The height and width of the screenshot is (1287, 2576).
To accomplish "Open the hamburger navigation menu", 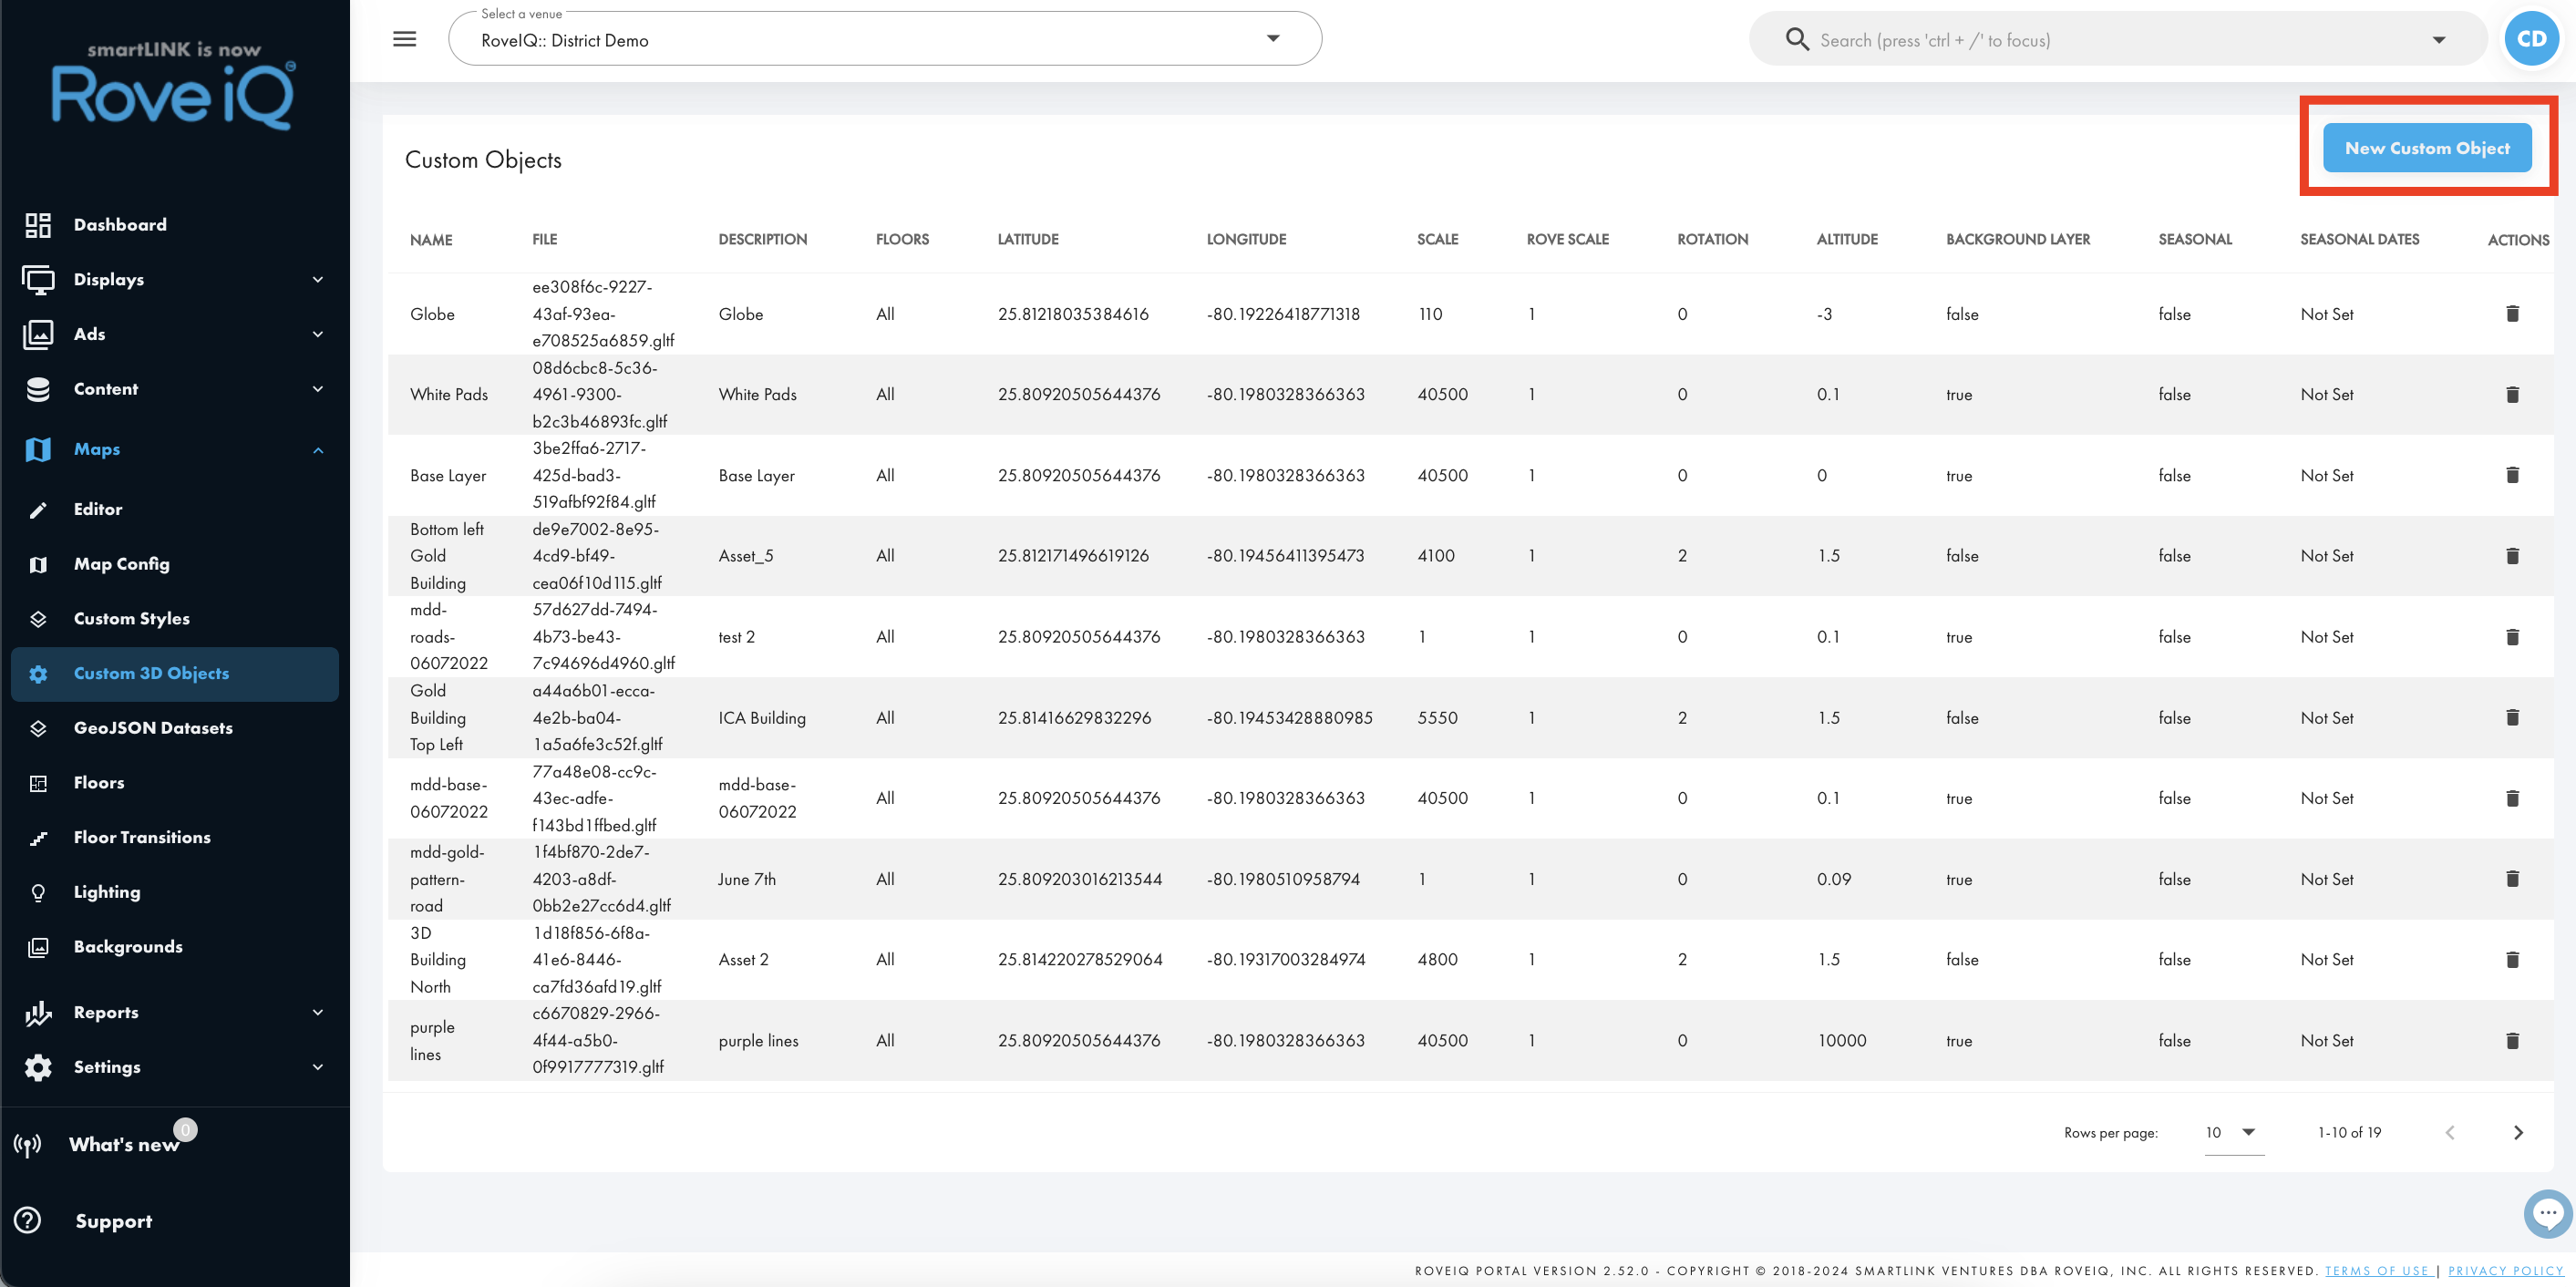I will [404, 39].
